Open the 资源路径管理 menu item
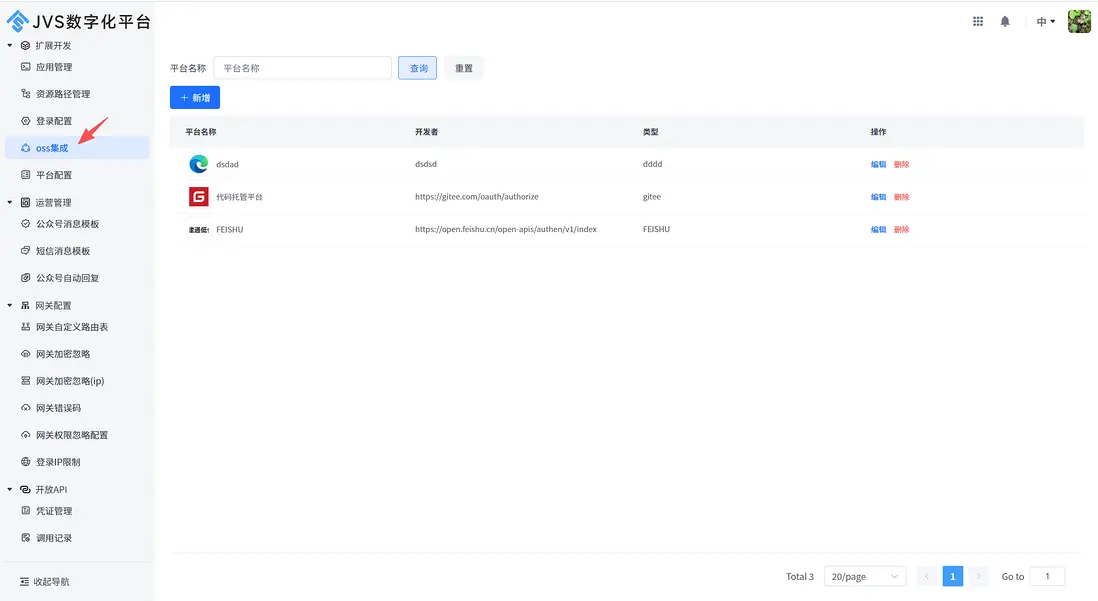Screen dimensions: 1098x601 [77, 94]
